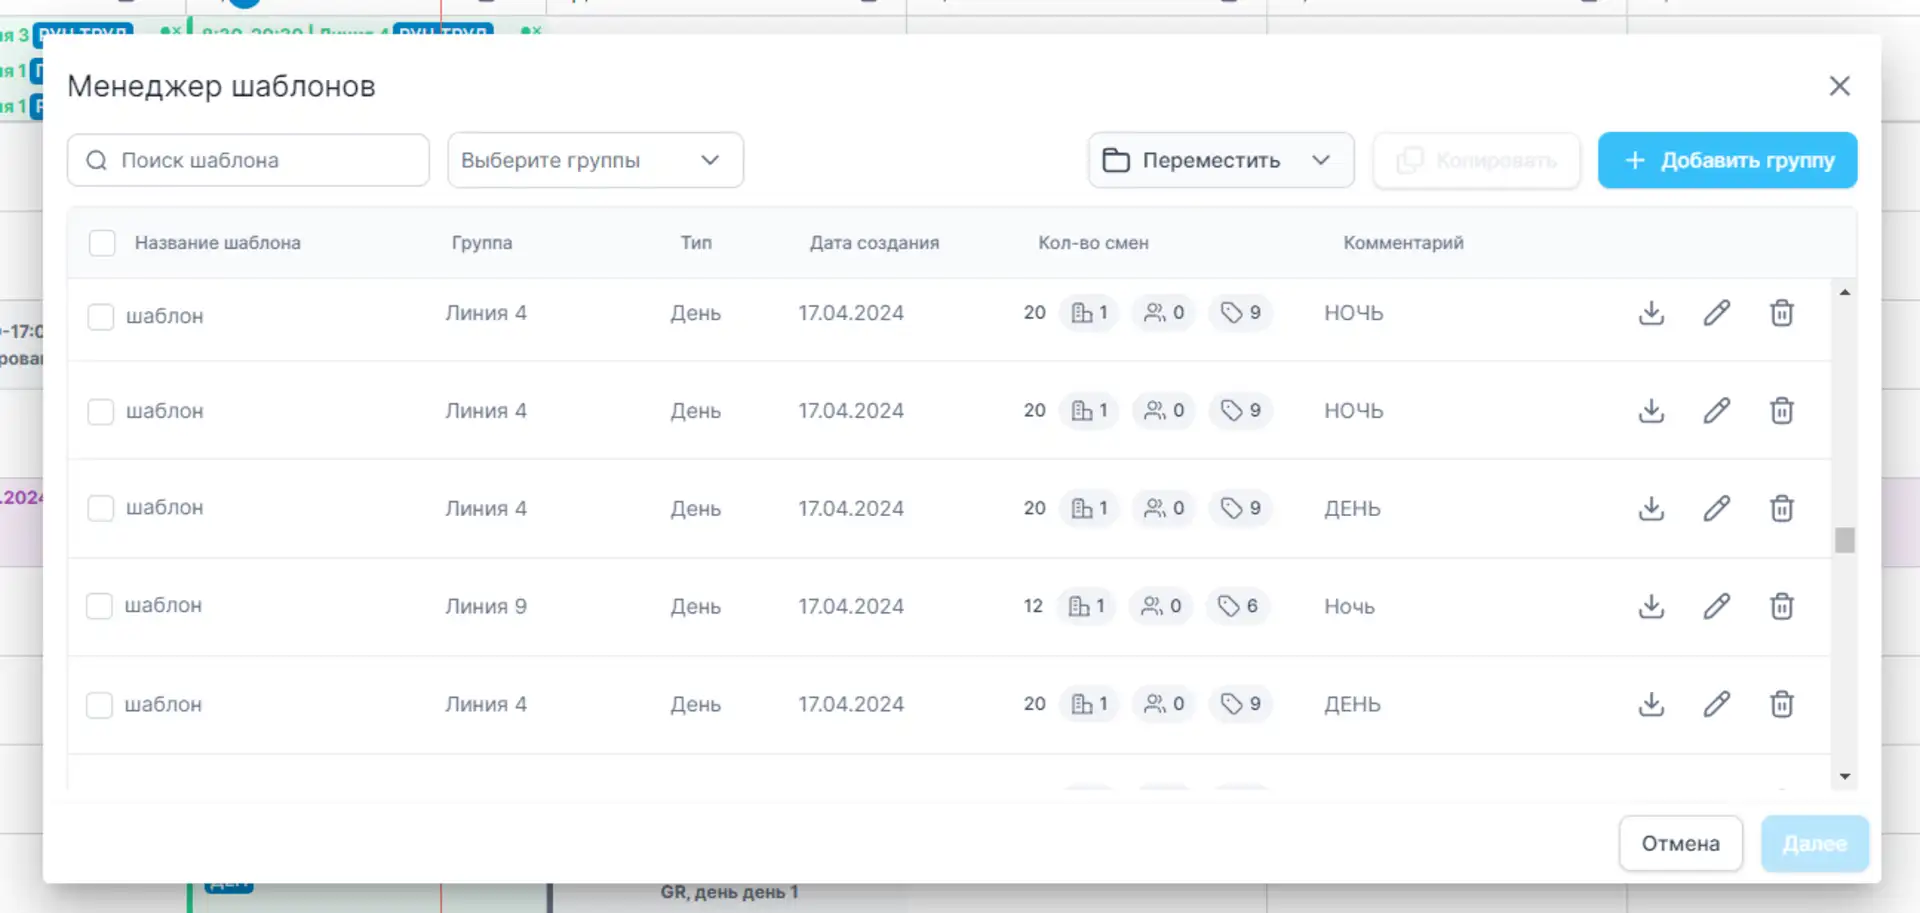Click into the Поиск шаблона search field

pos(248,160)
